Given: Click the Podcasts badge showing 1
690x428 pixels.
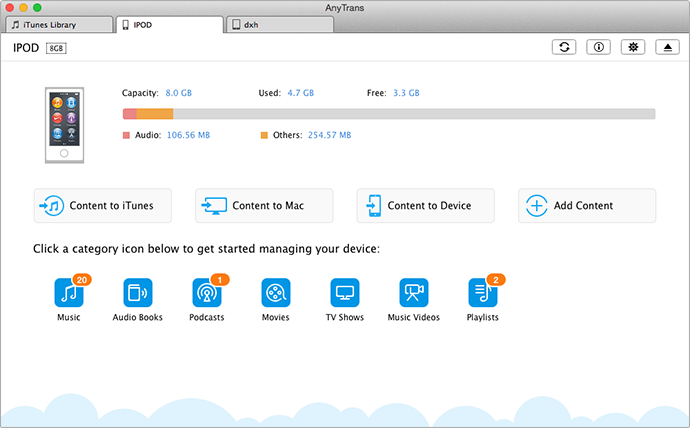Looking at the screenshot, I should tap(220, 280).
